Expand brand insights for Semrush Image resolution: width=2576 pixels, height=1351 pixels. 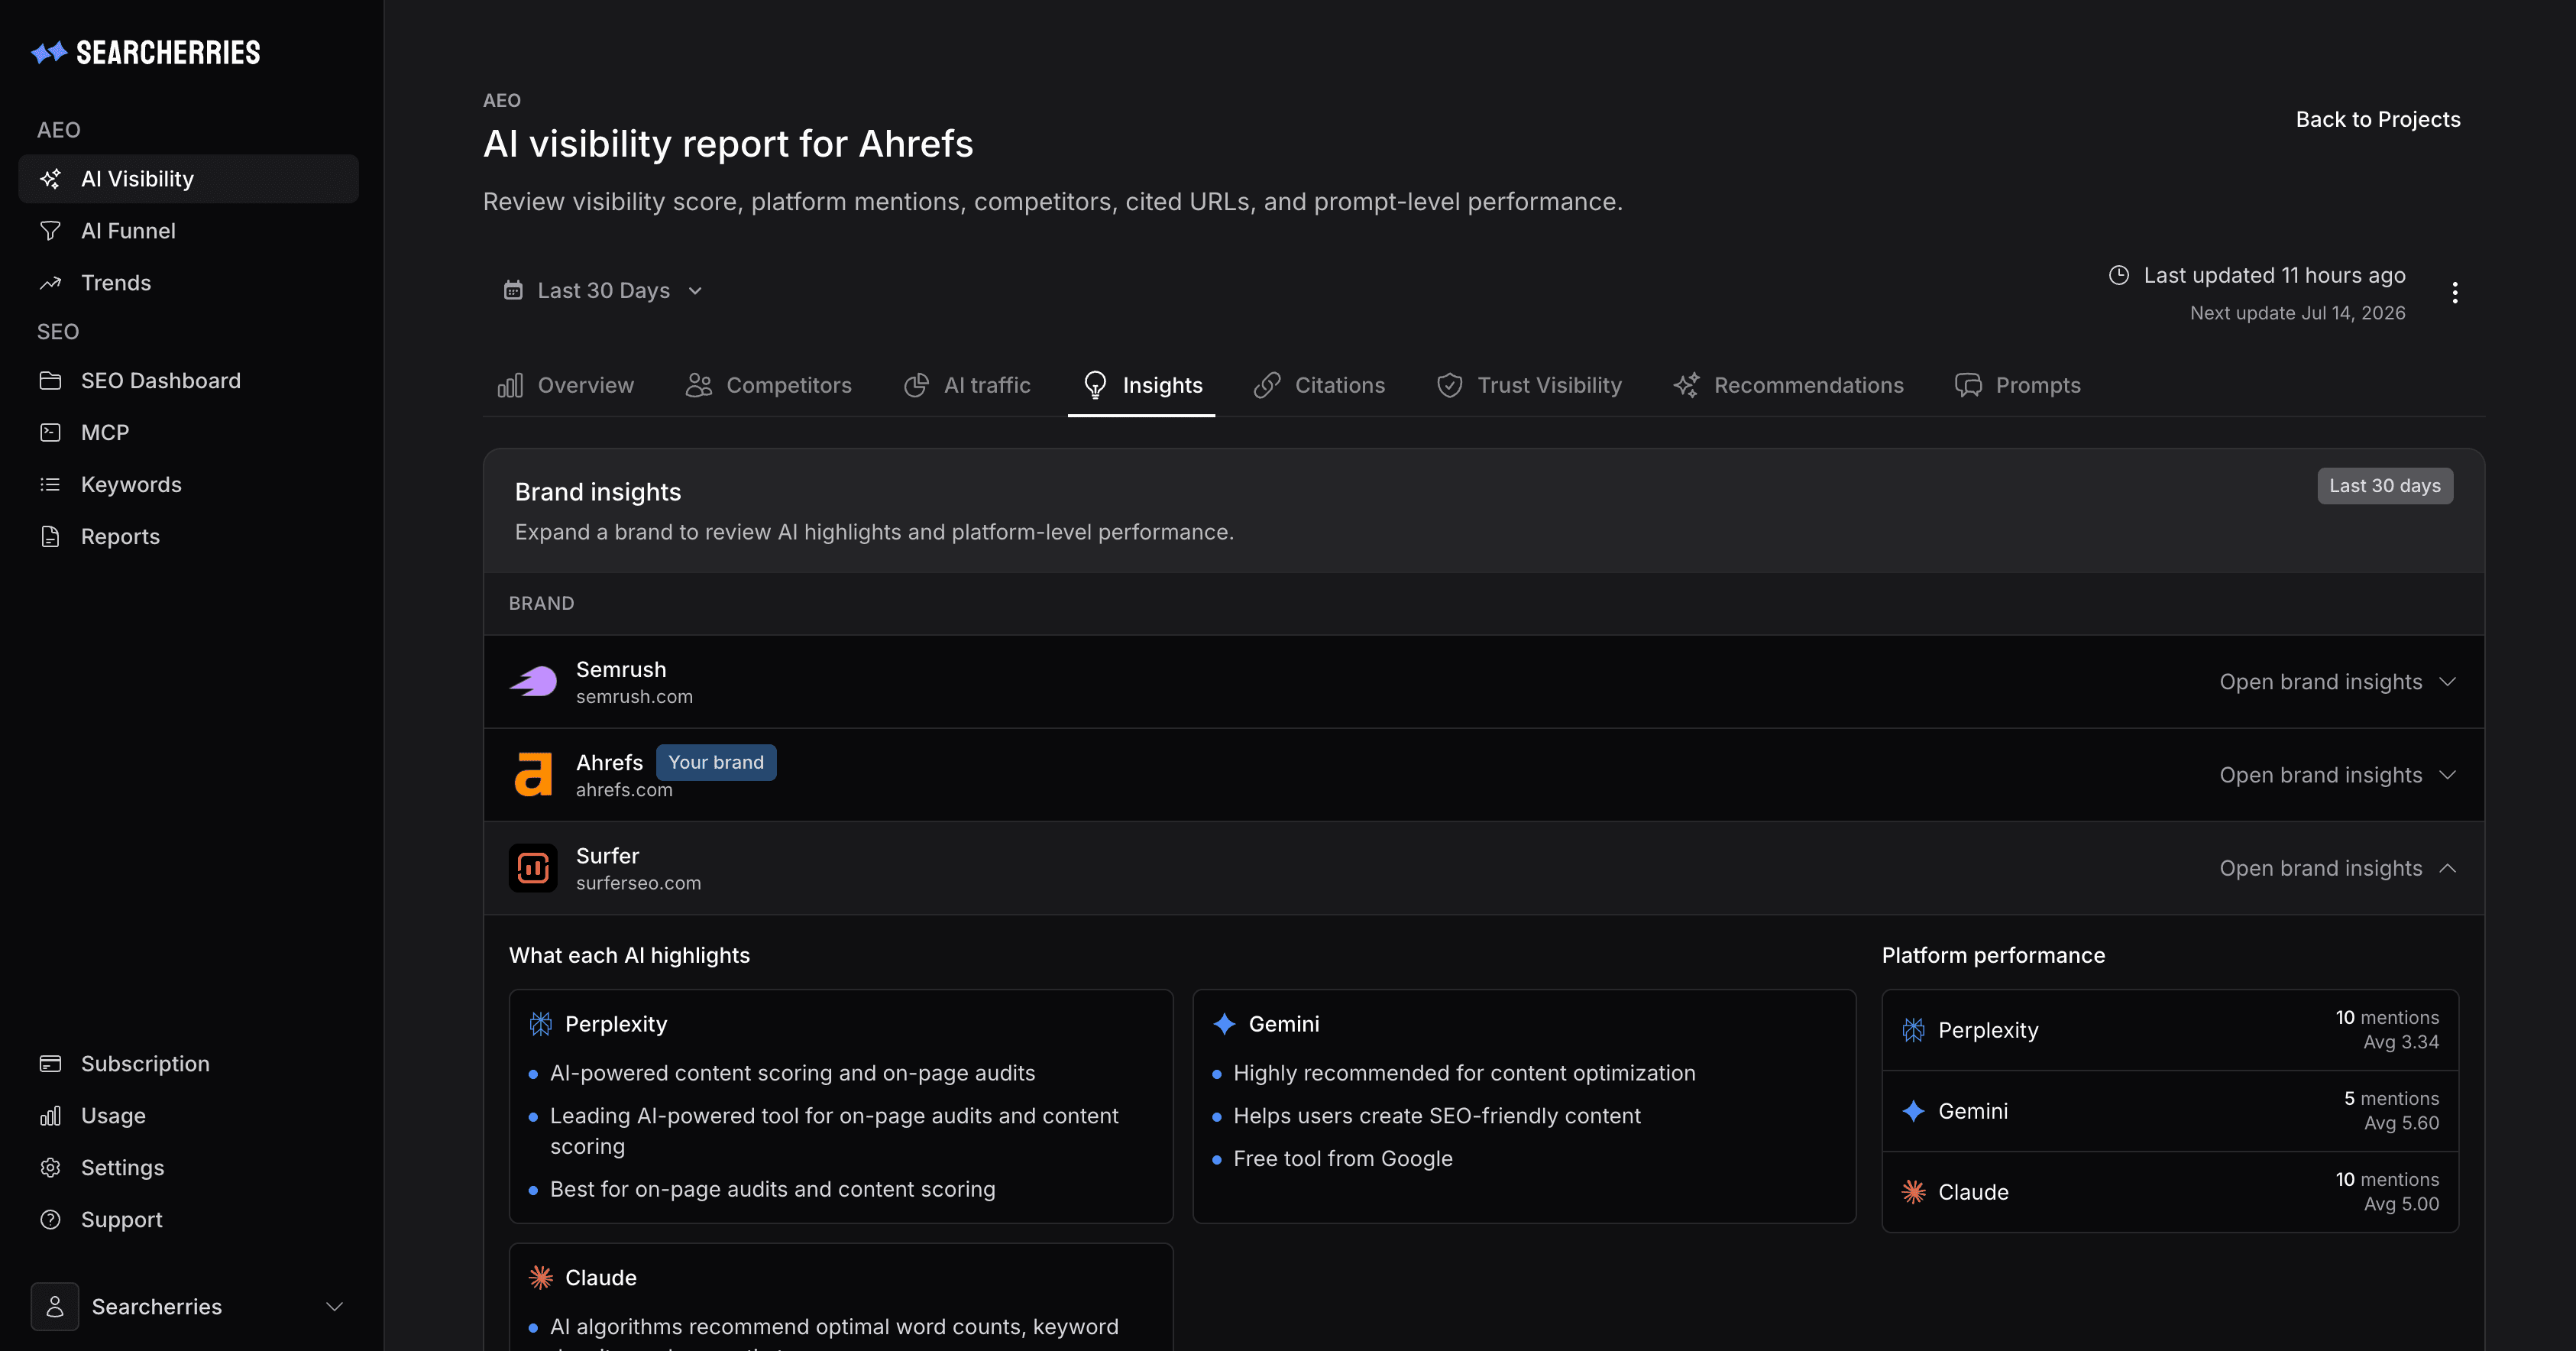[2337, 682]
